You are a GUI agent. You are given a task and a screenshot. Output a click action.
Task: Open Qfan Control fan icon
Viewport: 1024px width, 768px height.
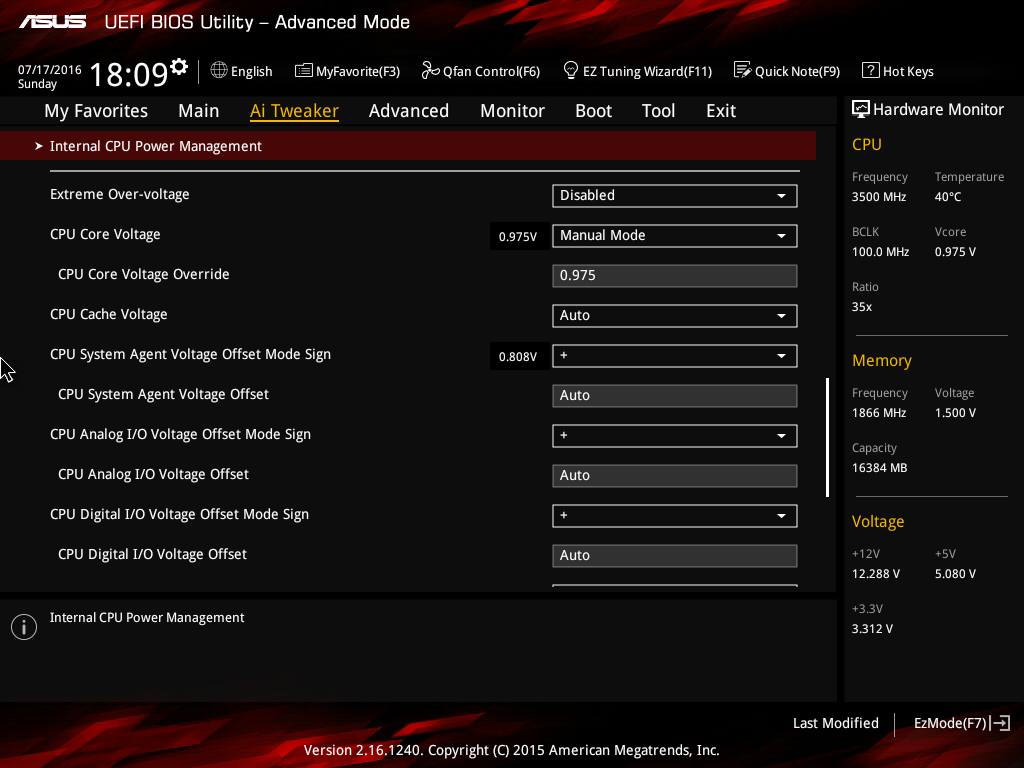(430, 70)
